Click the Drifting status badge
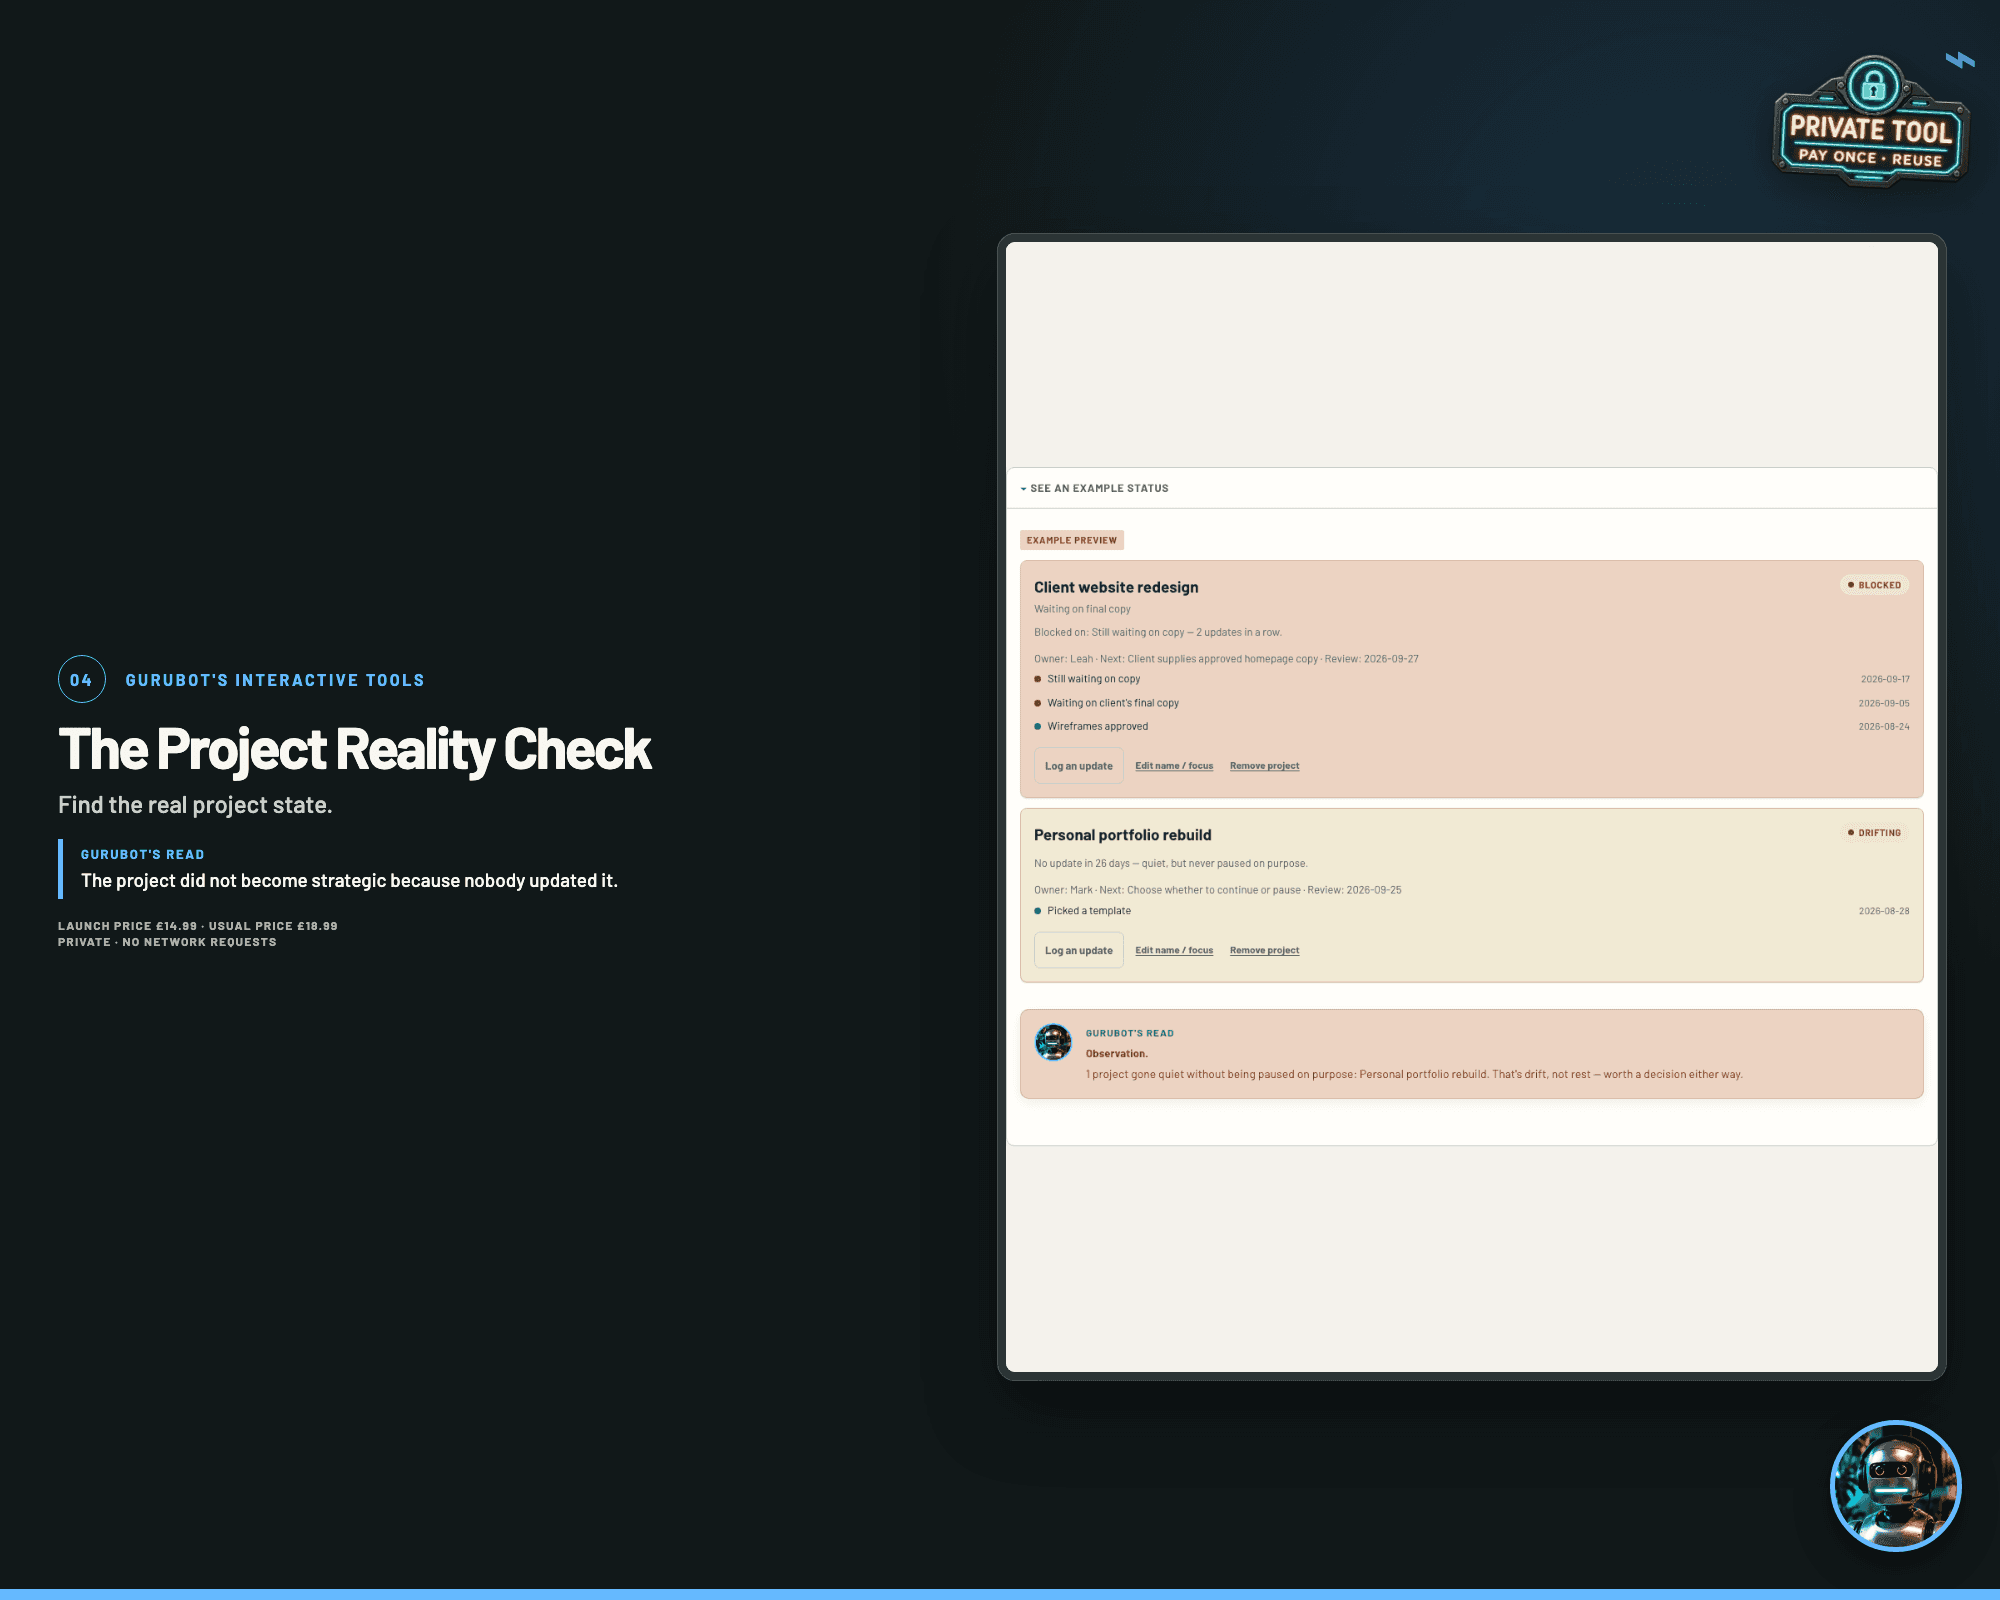 pyautogui.click(x=1874, y=833)
